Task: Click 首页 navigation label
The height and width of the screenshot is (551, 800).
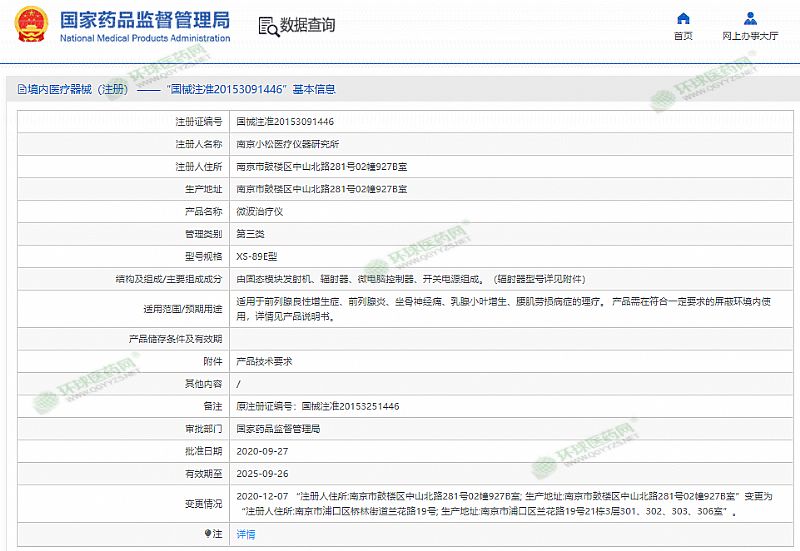Action: (x=683, y=36)
